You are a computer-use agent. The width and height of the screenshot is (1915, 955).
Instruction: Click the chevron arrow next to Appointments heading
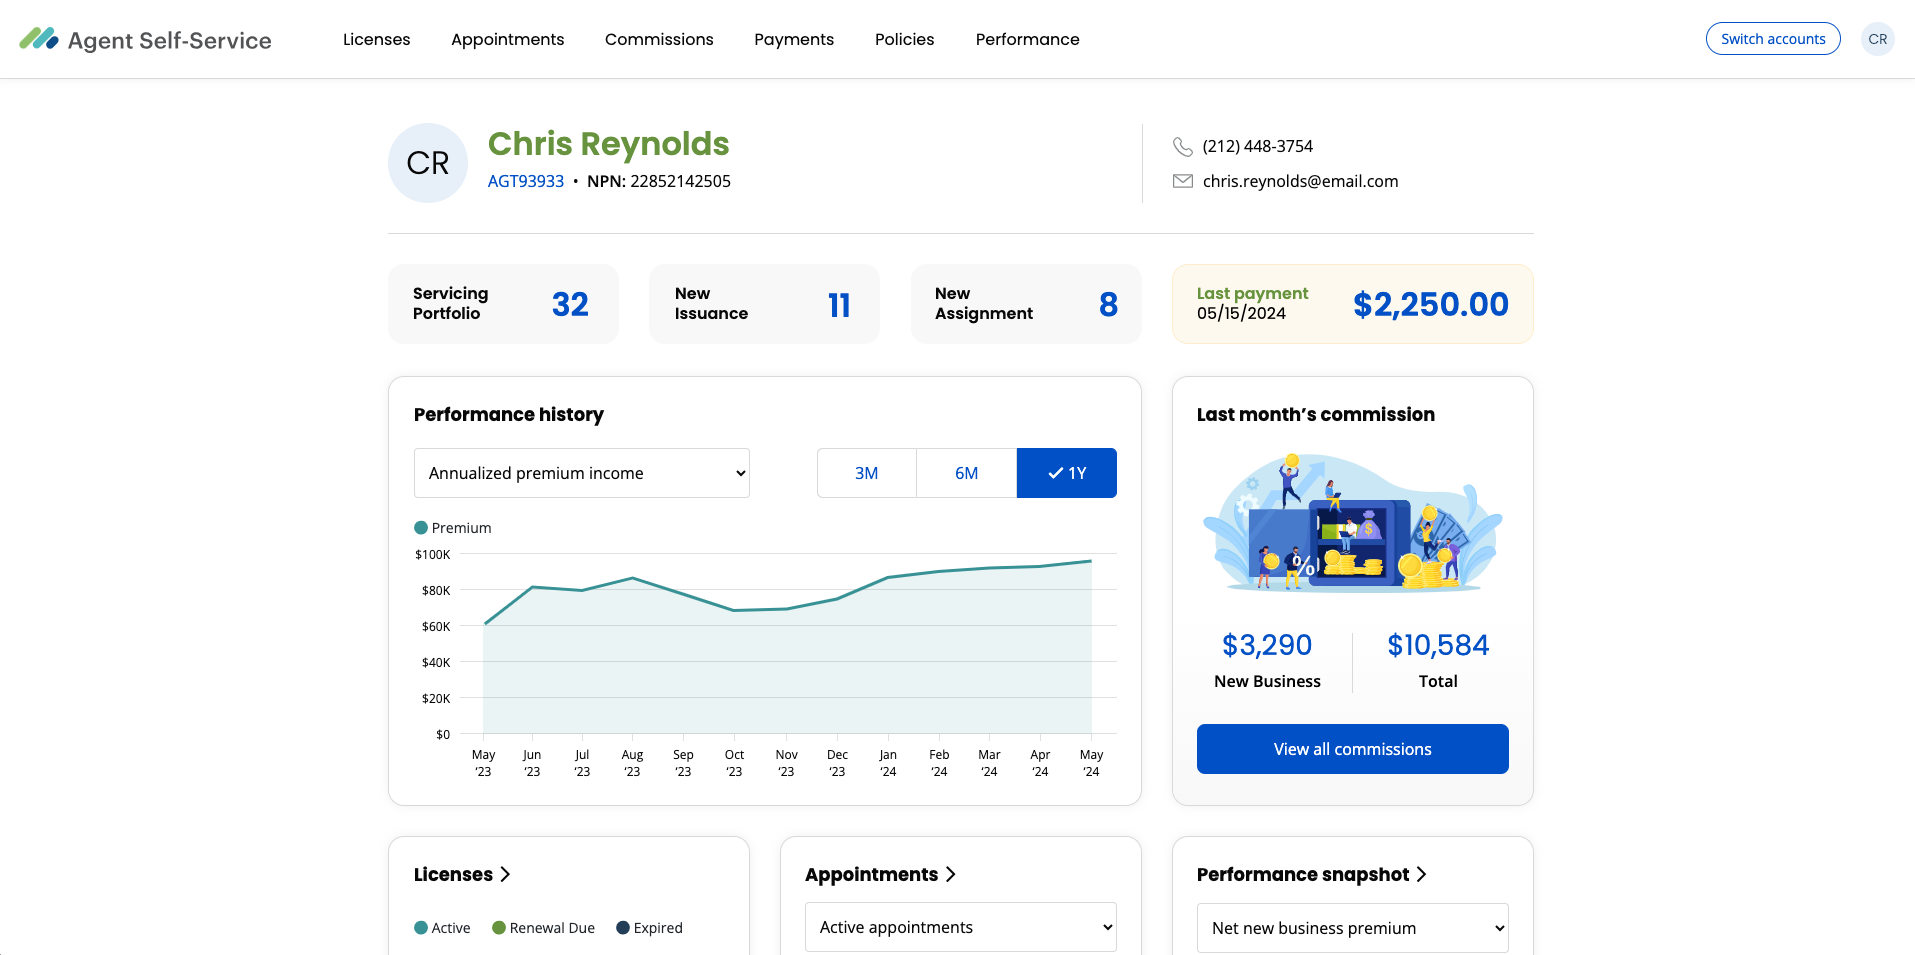950,874
